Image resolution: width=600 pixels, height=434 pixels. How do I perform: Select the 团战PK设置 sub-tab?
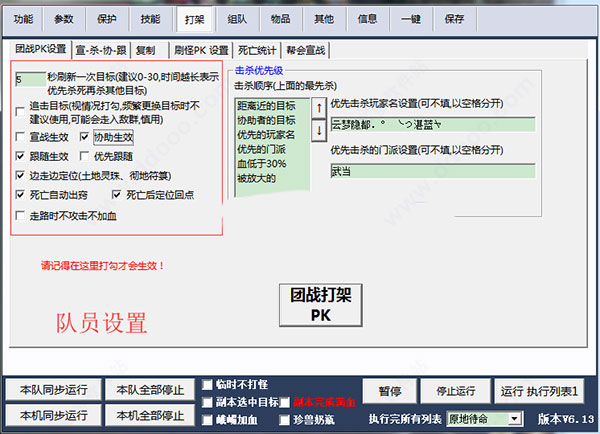click(41, 49)
